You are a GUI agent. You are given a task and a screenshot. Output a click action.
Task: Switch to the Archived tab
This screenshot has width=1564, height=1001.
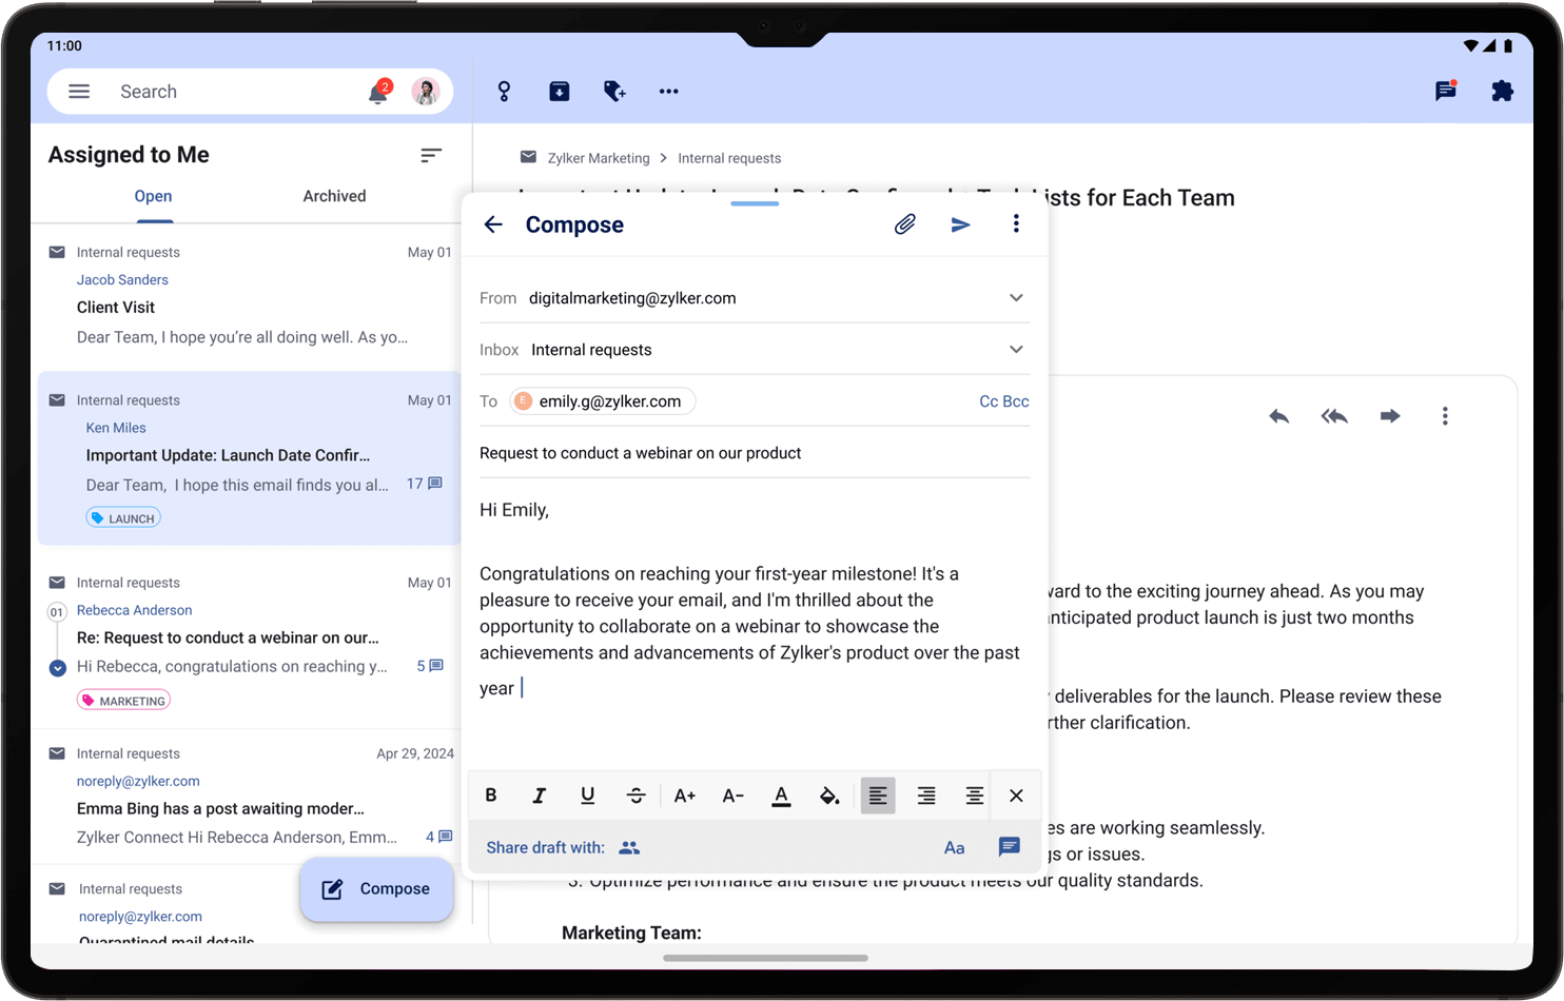(334, 196)
